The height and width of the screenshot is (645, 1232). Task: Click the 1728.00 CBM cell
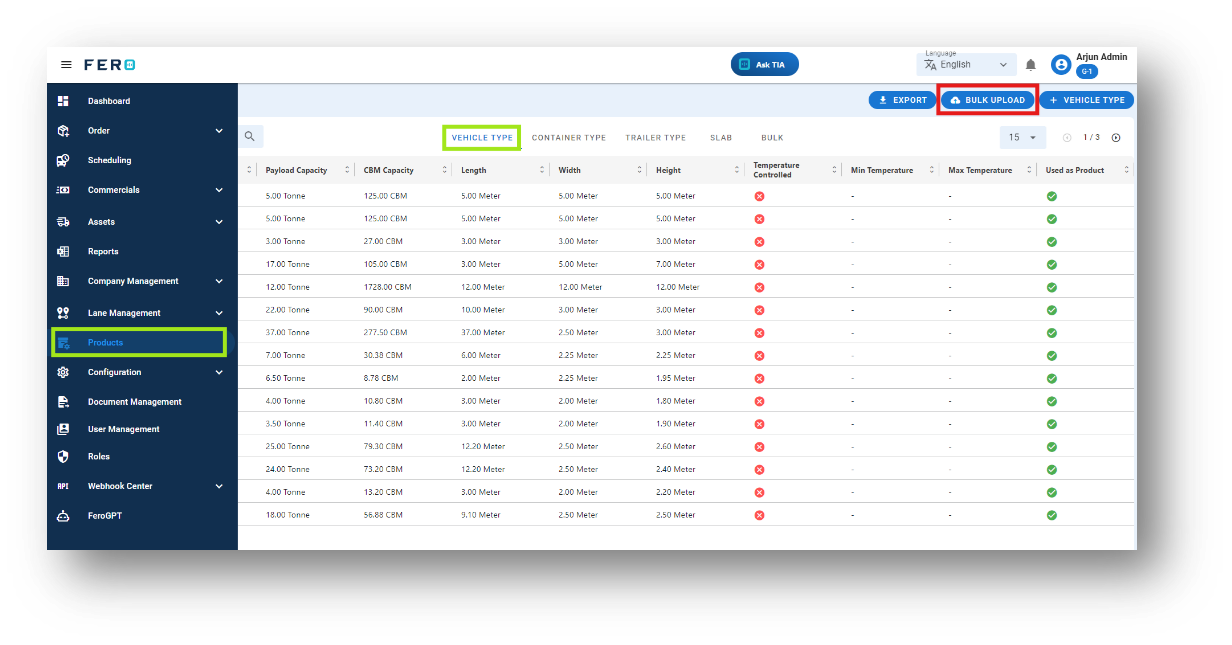[x=388, y=287]
